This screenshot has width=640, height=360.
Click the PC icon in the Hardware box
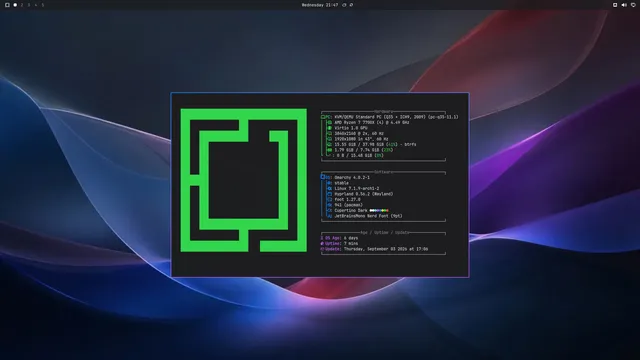click(x=323, y=117)
